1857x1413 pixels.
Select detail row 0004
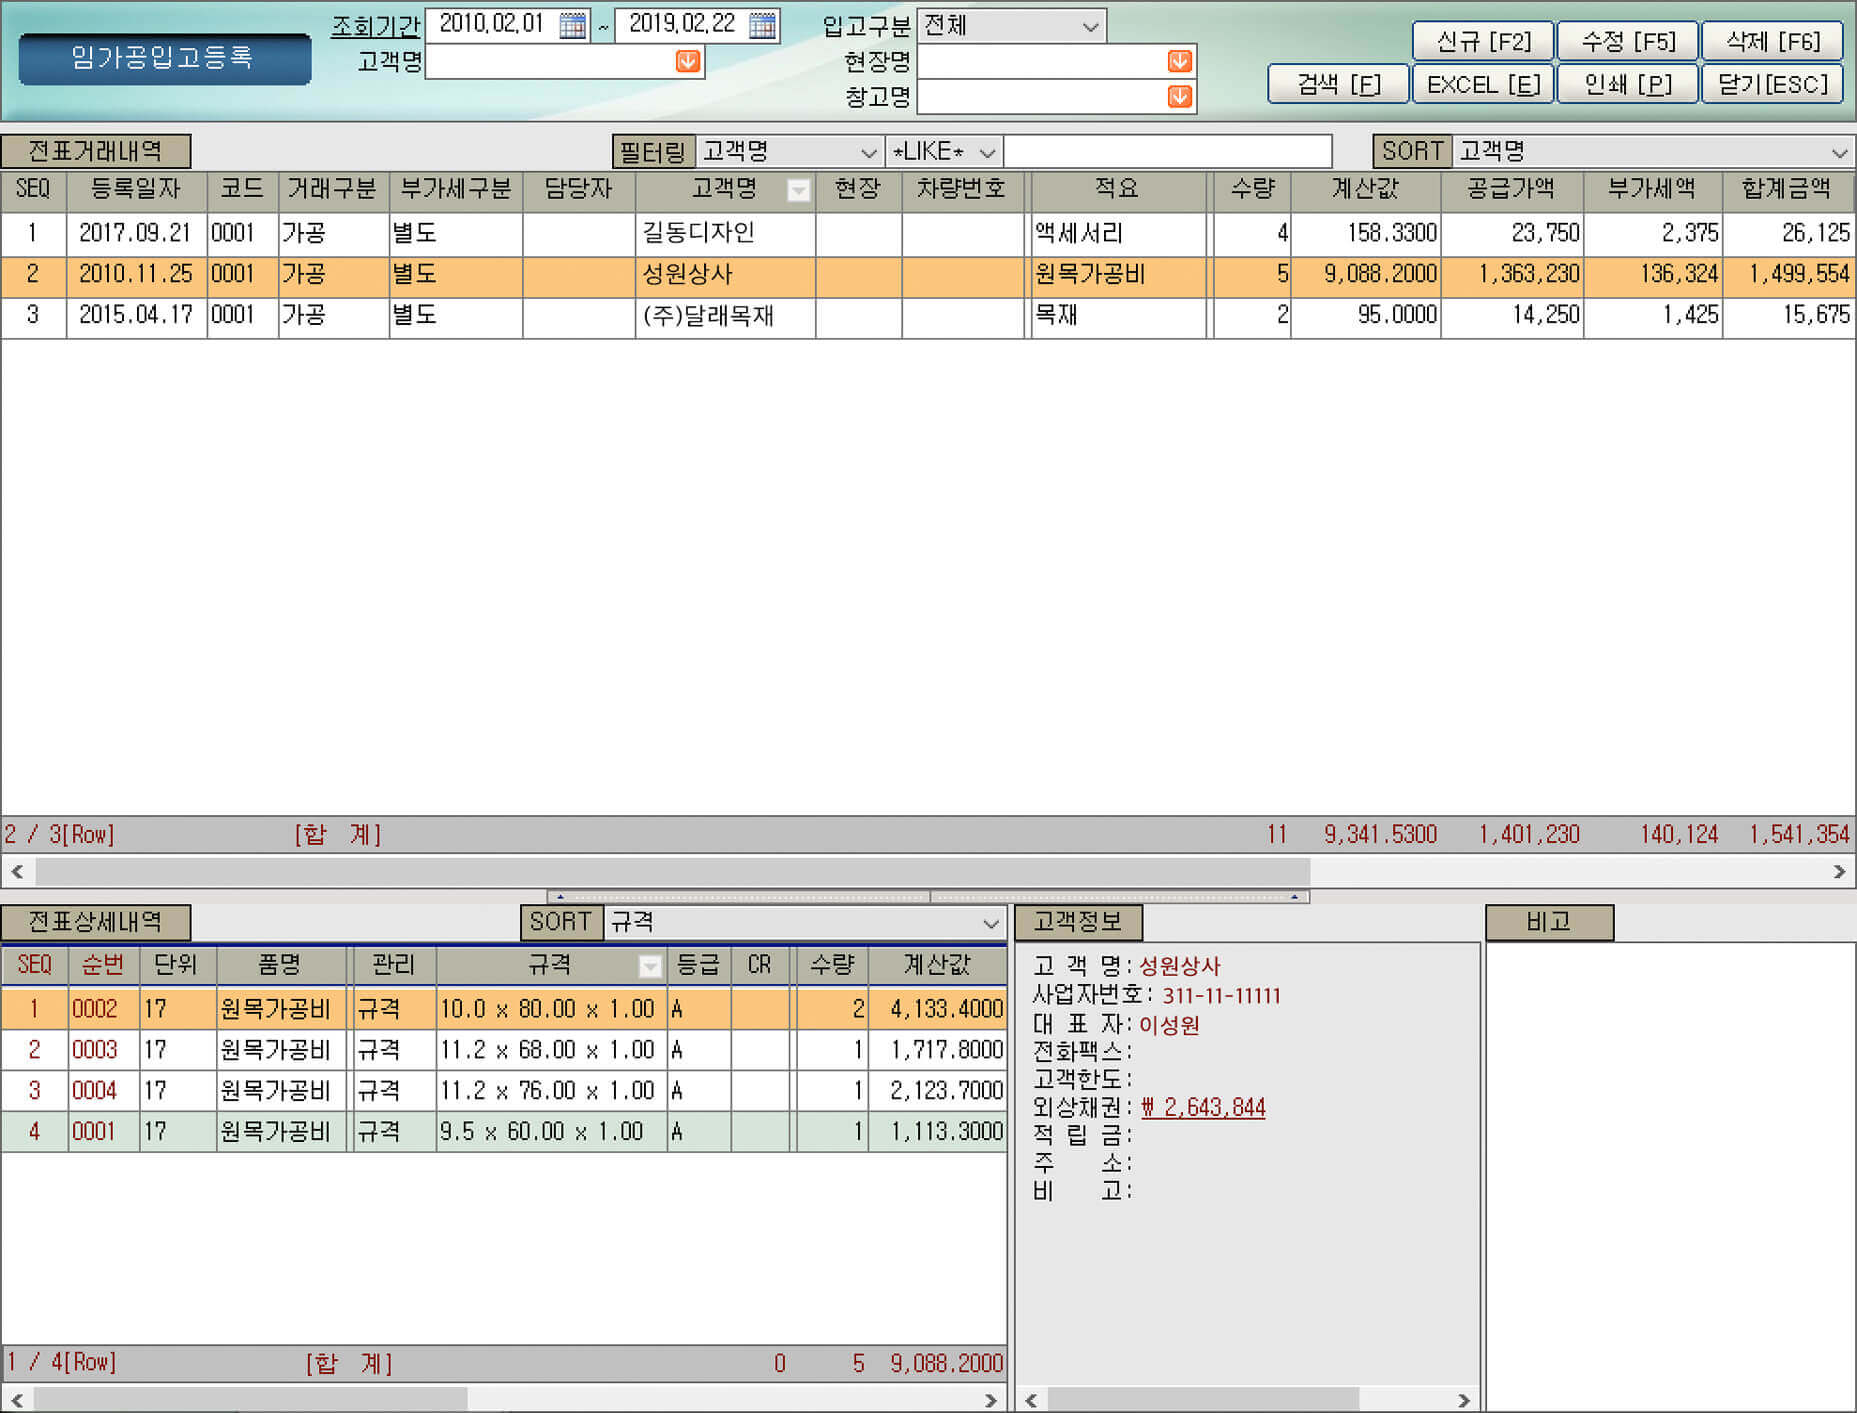coord(503,1091)
